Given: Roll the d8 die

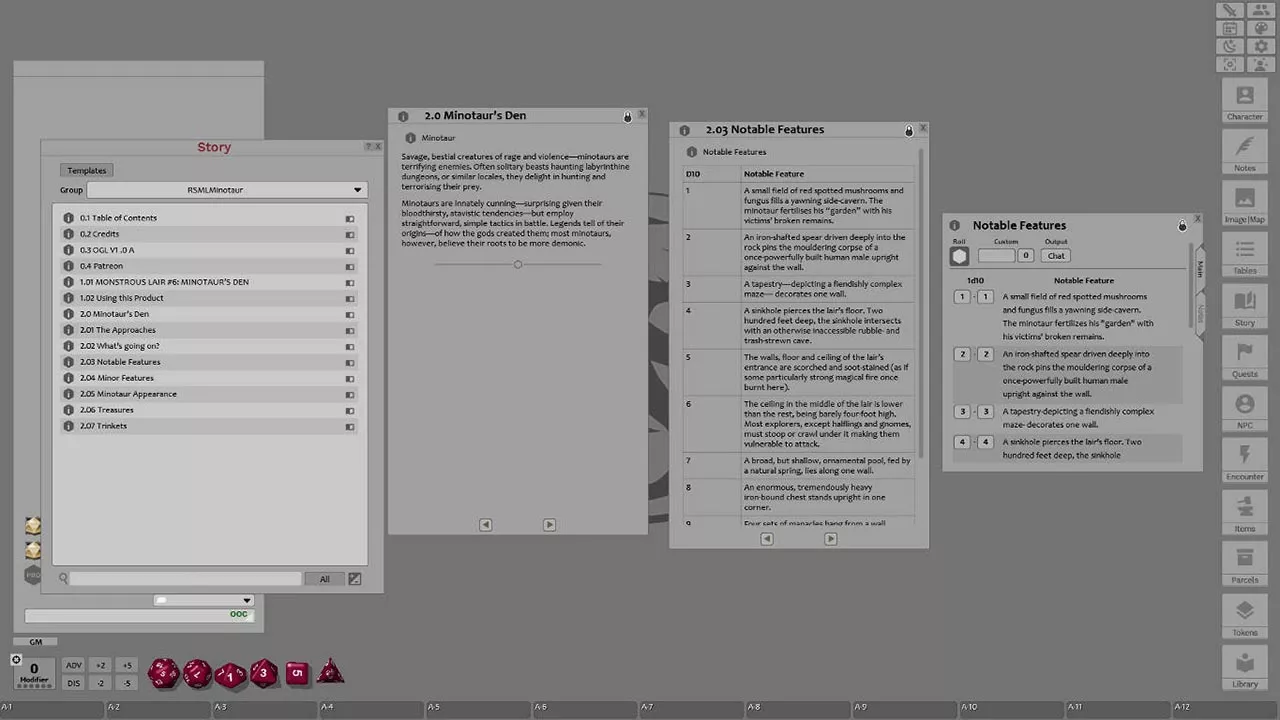Looking at the screenshot, I should tap(264, 673).
